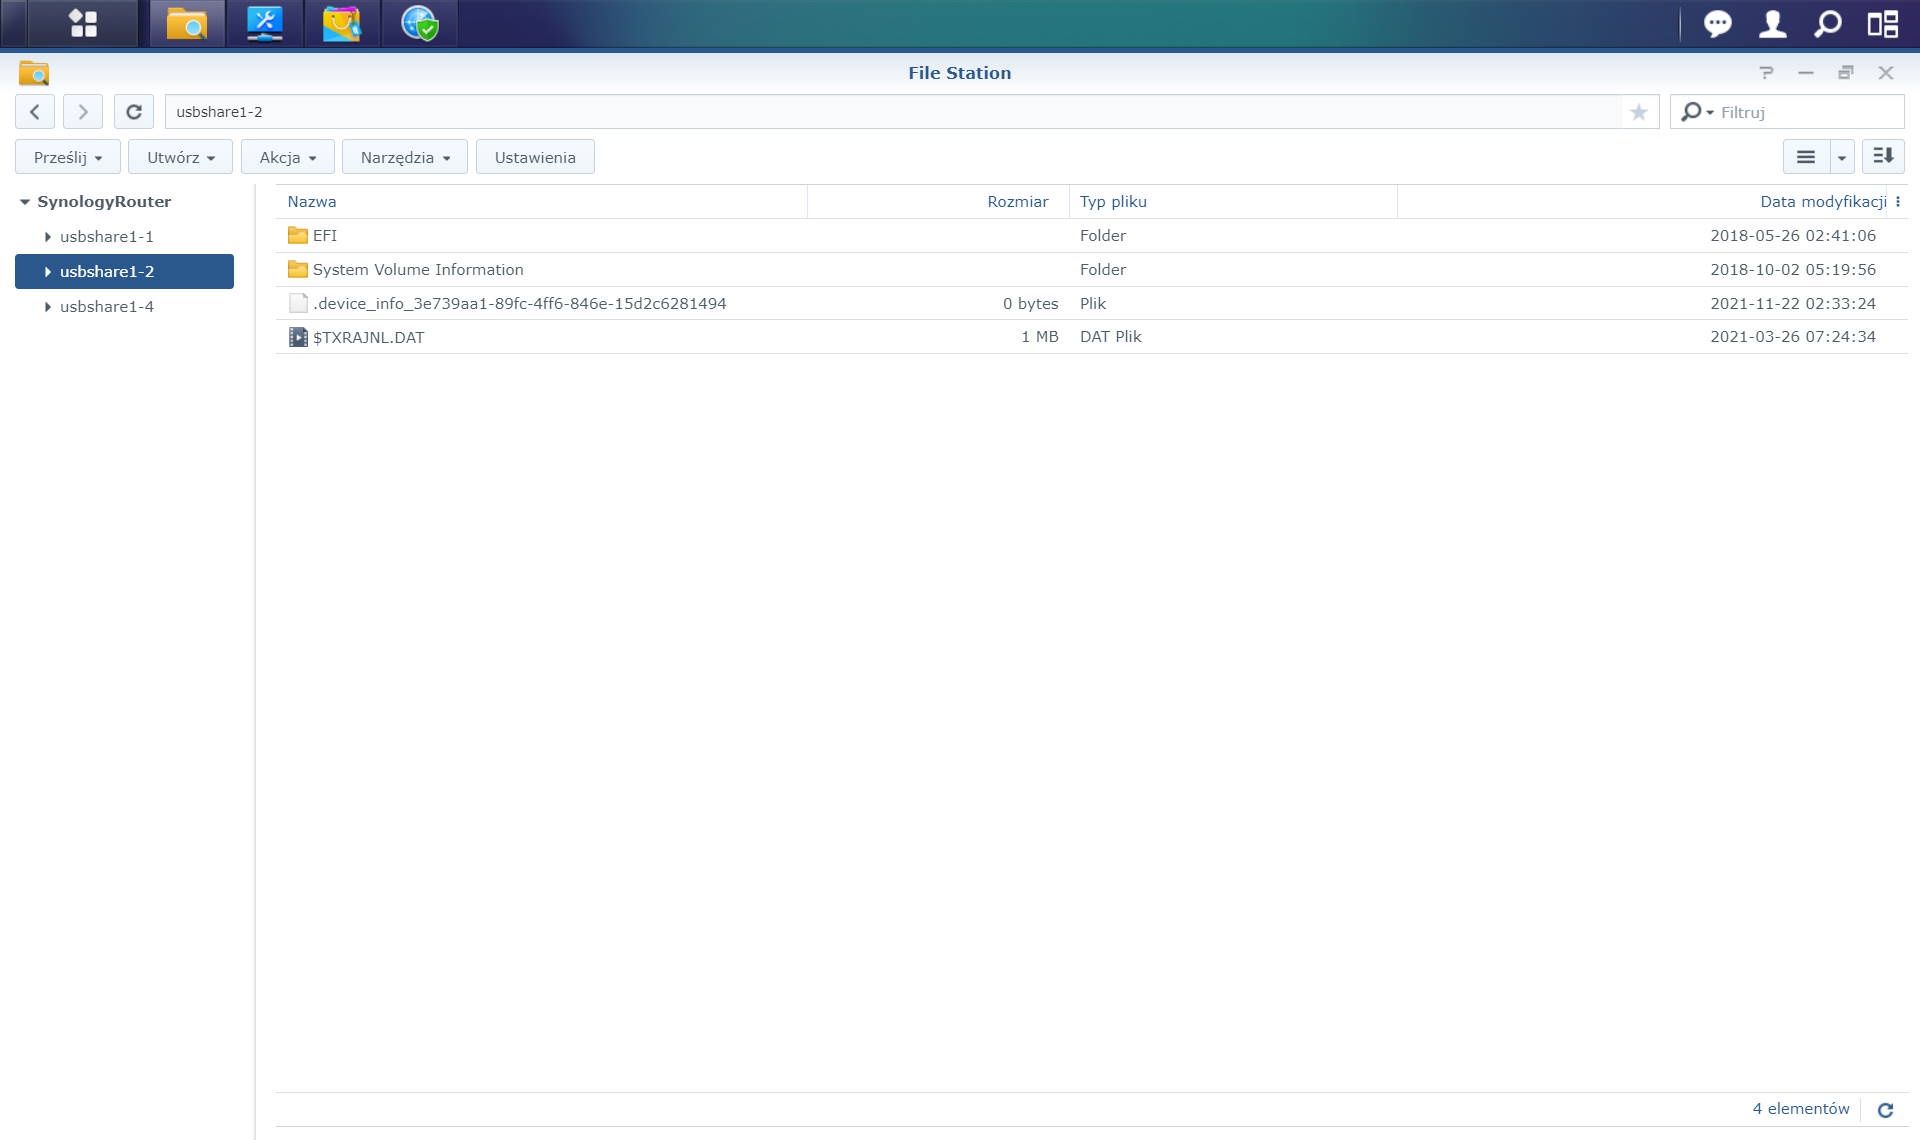Open the Prześlij upload menu
Viewport: 1920px width, 1140px height.
click(x=68, y=157)
